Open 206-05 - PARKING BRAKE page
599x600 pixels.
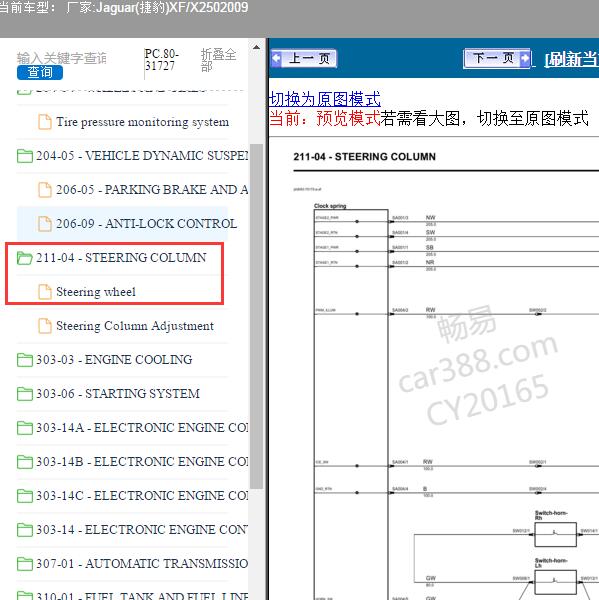coord(152,190)
